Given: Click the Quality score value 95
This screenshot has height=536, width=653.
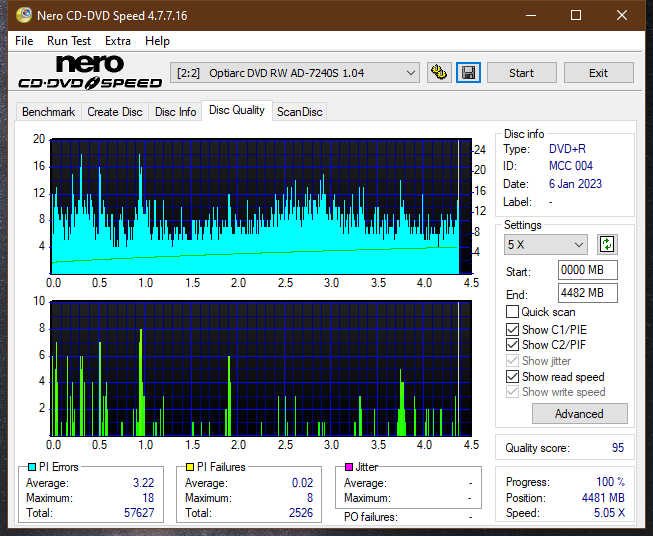Looking at the screenshot, I should (618, 448).
